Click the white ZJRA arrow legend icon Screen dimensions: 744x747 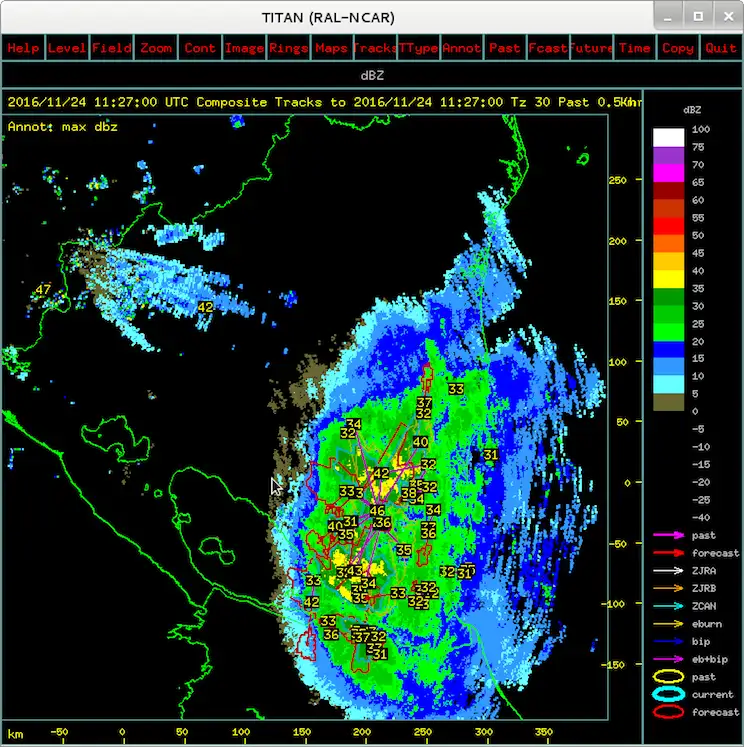pyautogui.click(x=668, y=570)
